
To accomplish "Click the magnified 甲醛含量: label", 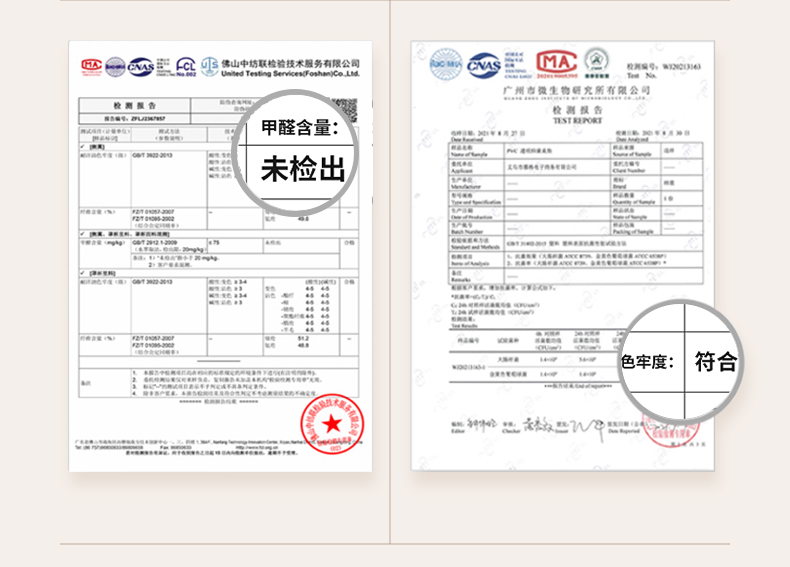I will [x=300, y=128].
